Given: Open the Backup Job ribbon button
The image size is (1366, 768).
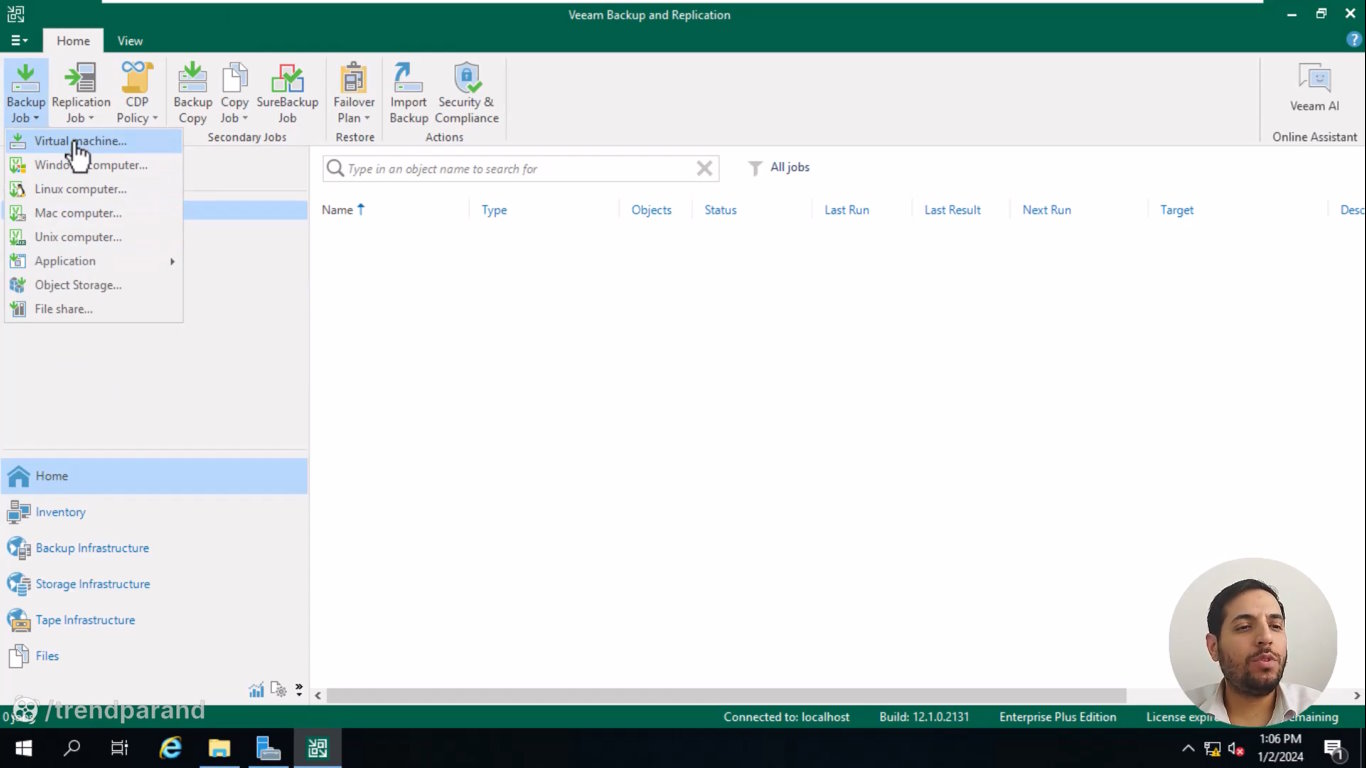Looking at the screenshot, I should point(26,93).
